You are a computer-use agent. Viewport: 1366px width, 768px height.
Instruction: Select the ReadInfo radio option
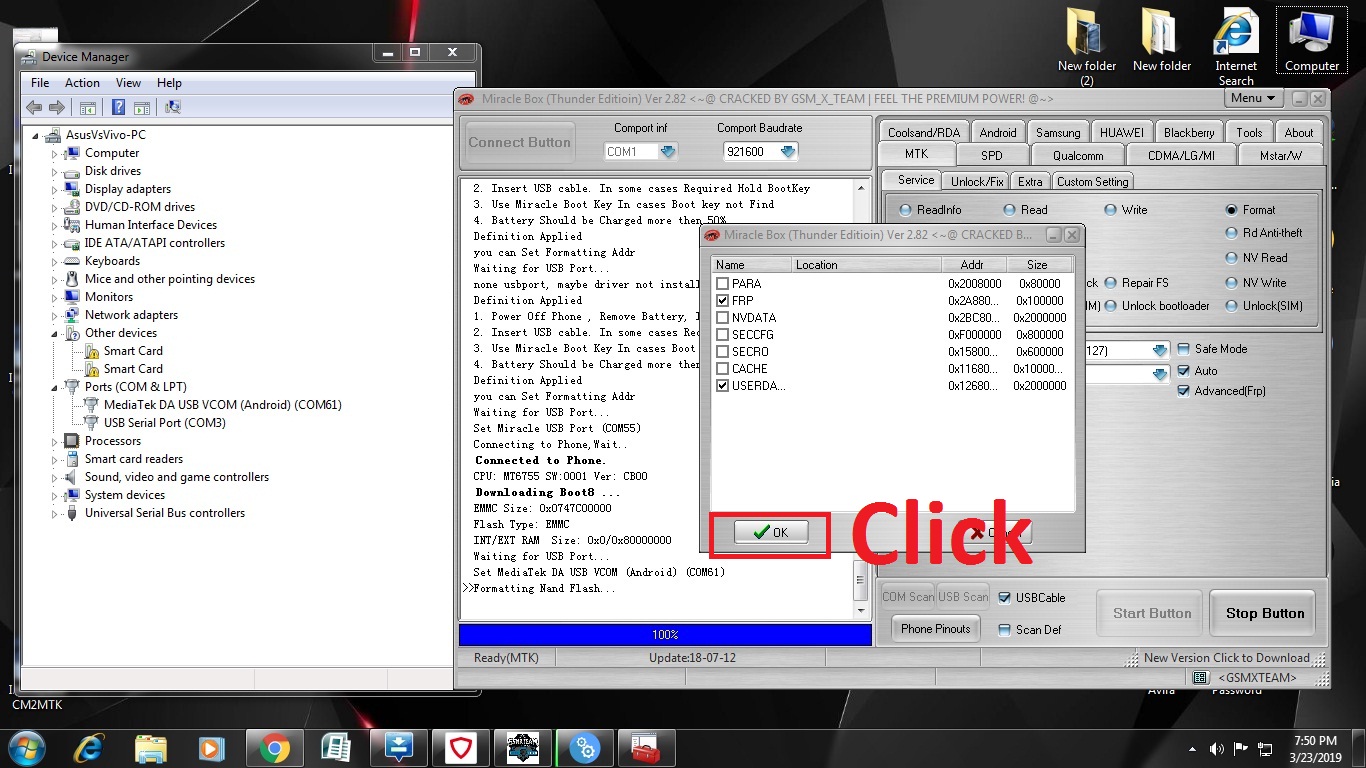[x=906, y=210]
